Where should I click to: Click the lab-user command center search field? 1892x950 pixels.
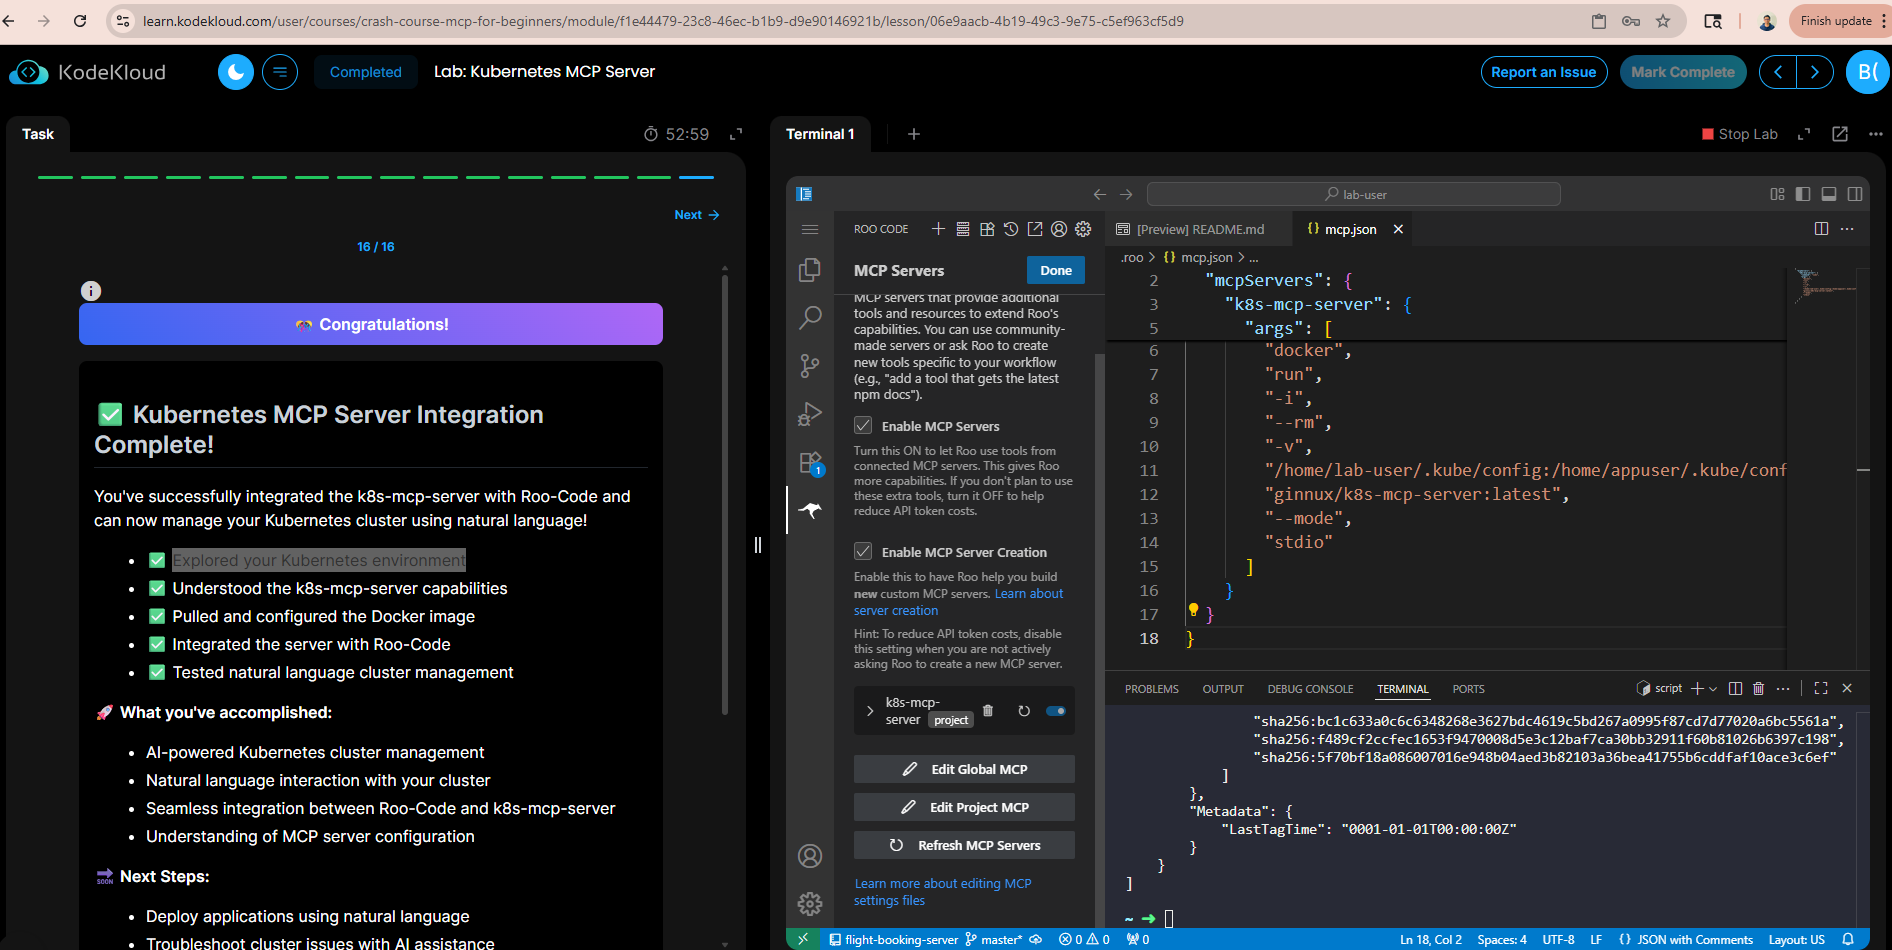[x=1353, y=194]
